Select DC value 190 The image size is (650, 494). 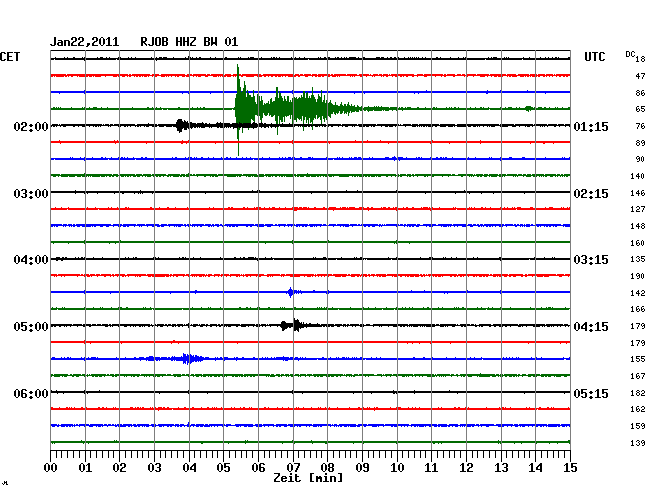pyautogui.click(x=638, y=276)
